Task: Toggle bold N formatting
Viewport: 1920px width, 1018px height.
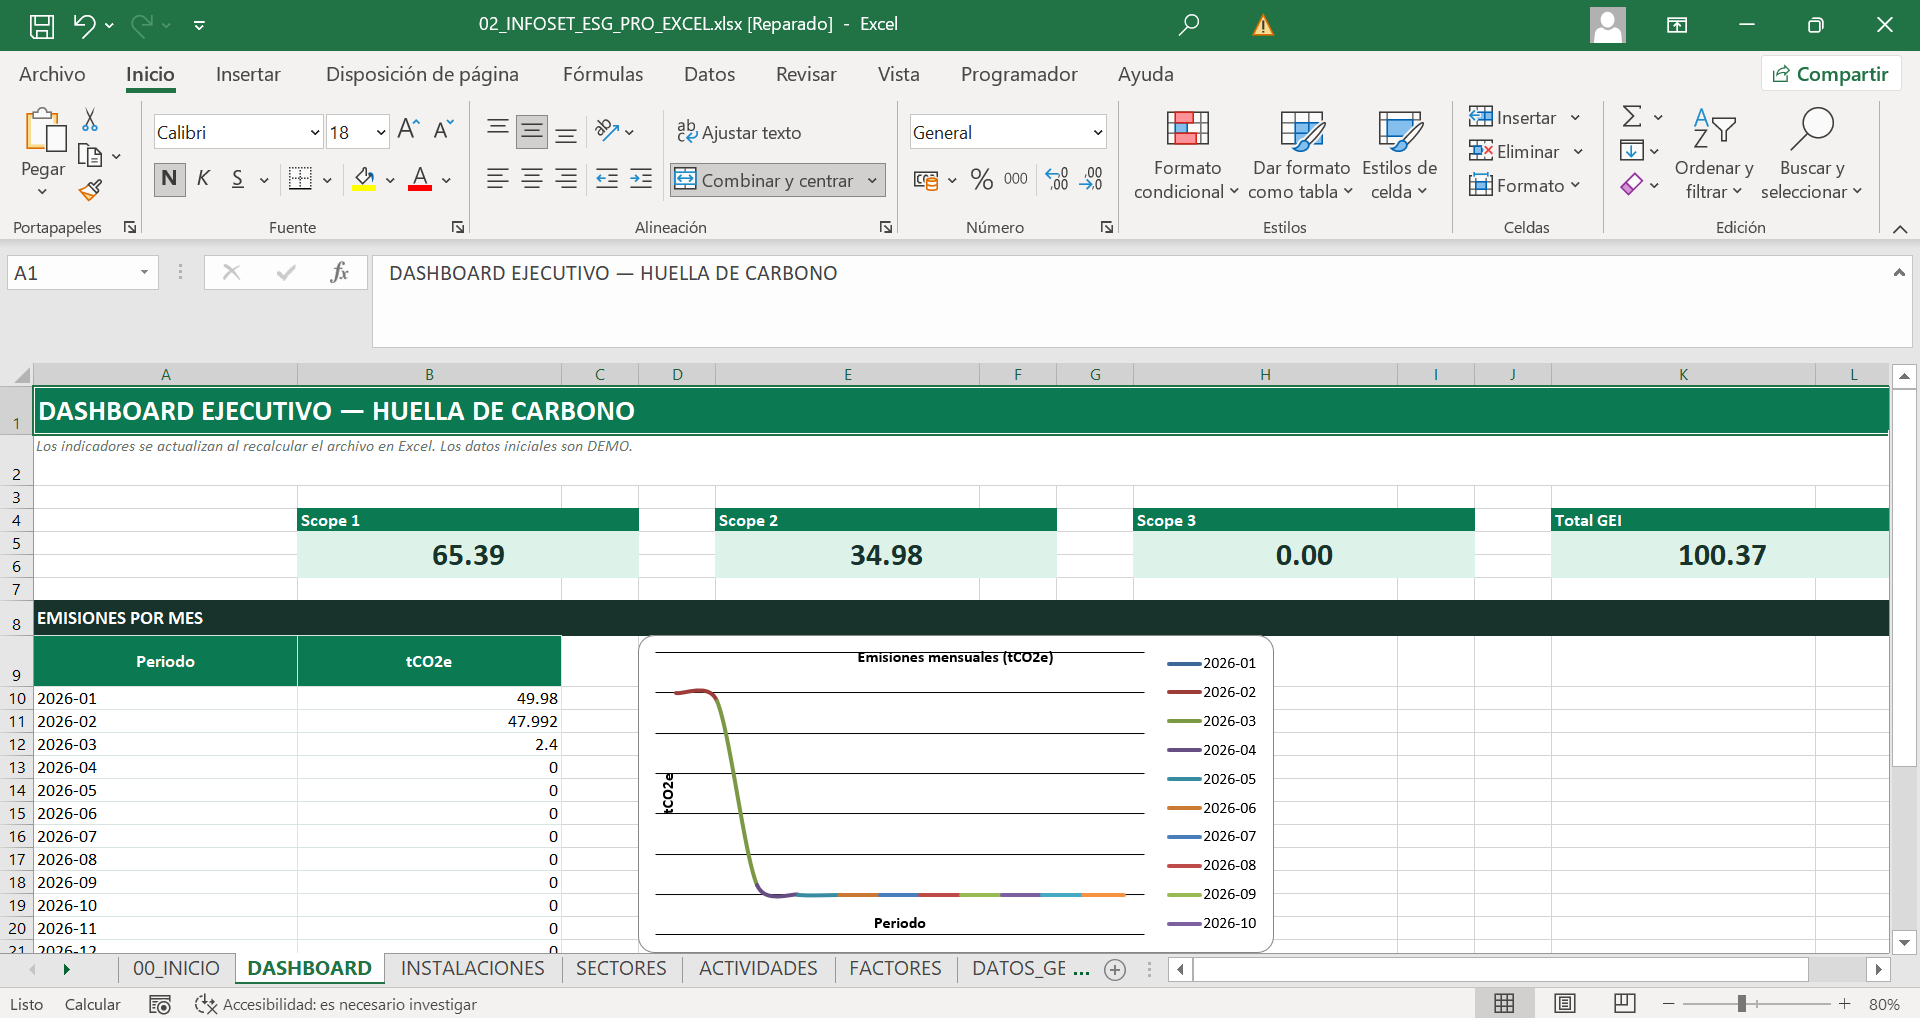Action: pyautogui.click(x=169, y=179)
